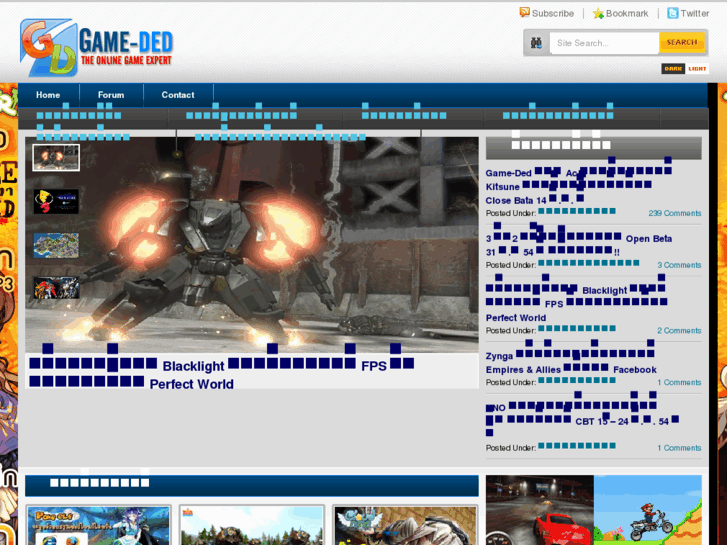Open the 239 Comments link
Viewport: 727px width, 545px height.
coord(675,213)
